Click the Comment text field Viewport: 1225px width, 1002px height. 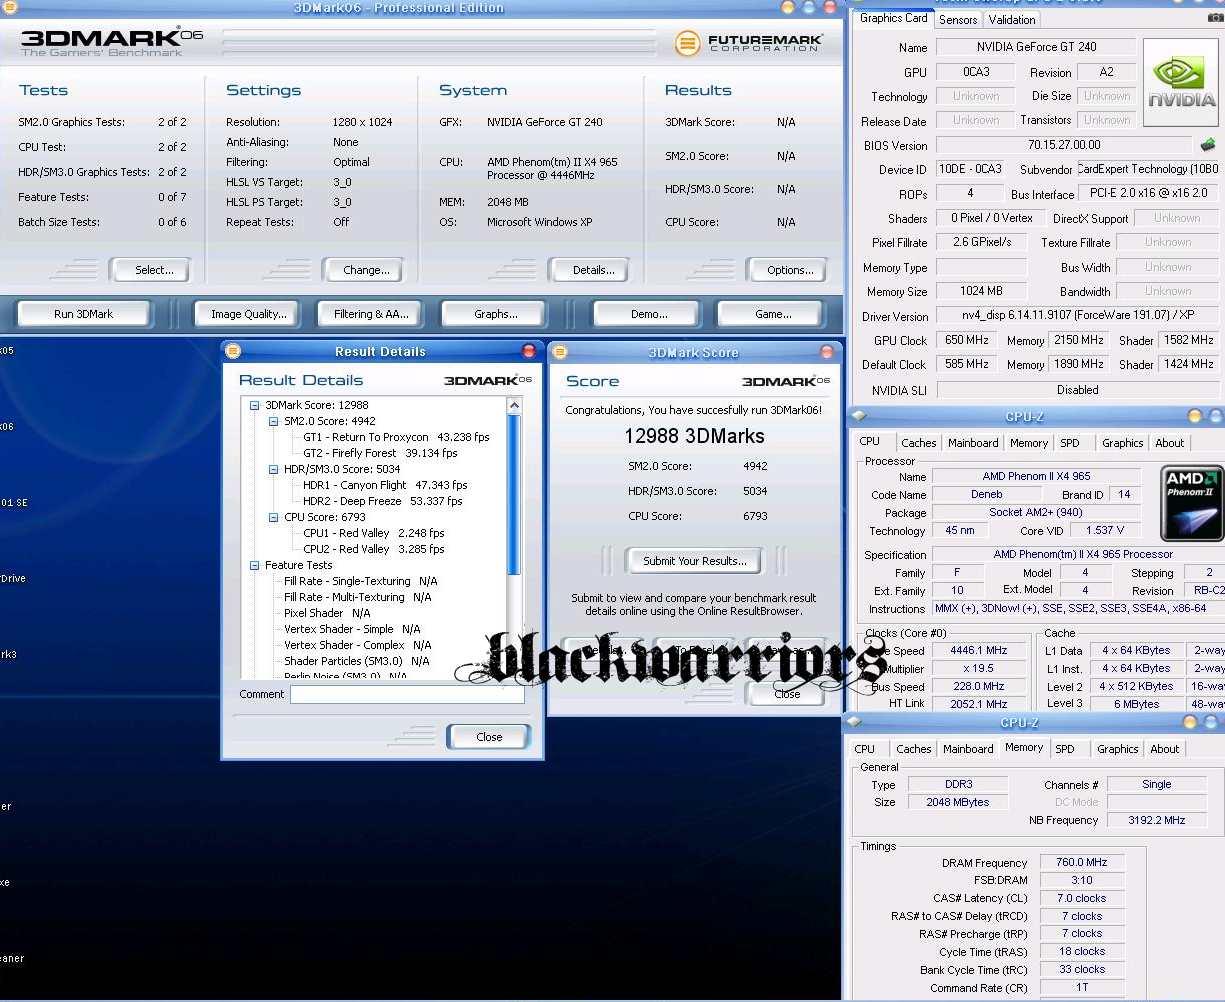(407, 694)
